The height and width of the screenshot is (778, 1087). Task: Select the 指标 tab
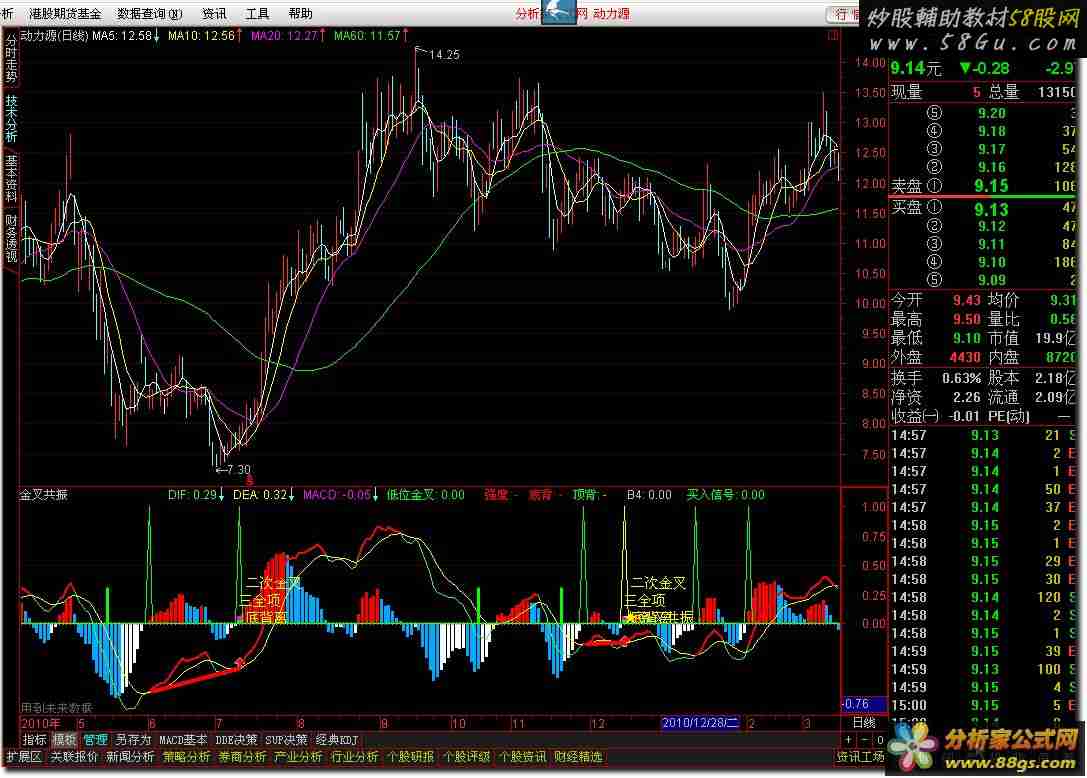pos(34,740)
